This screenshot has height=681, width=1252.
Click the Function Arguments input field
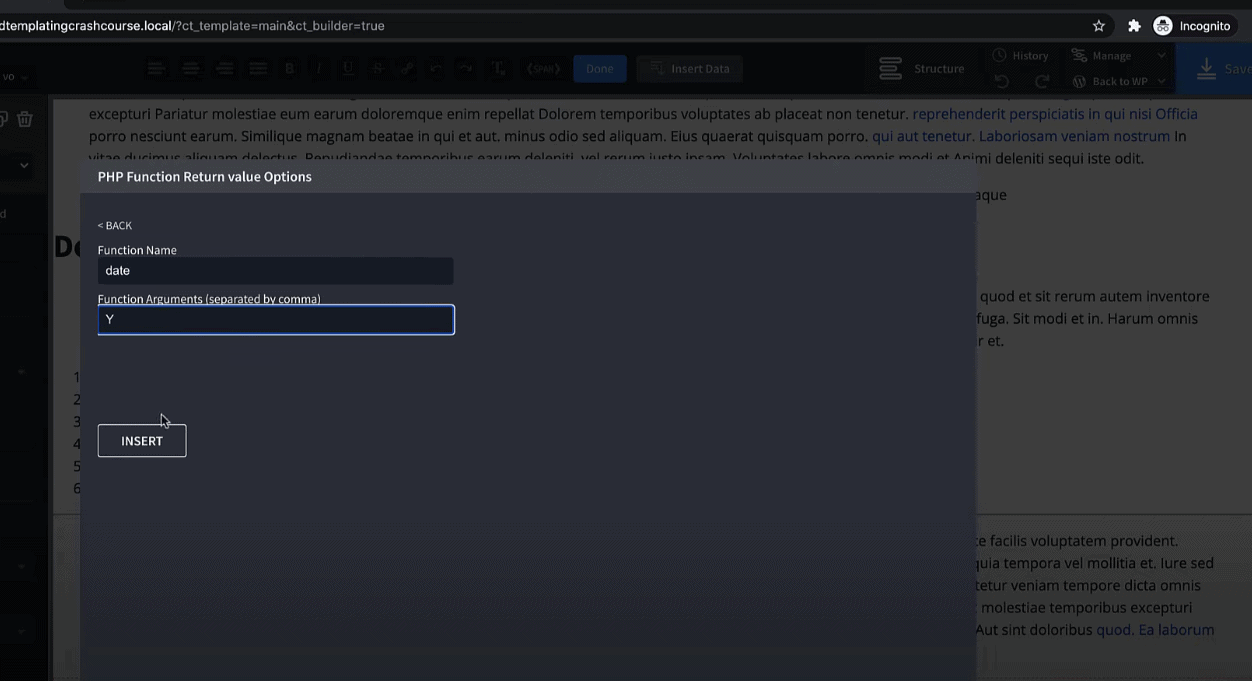275,320
